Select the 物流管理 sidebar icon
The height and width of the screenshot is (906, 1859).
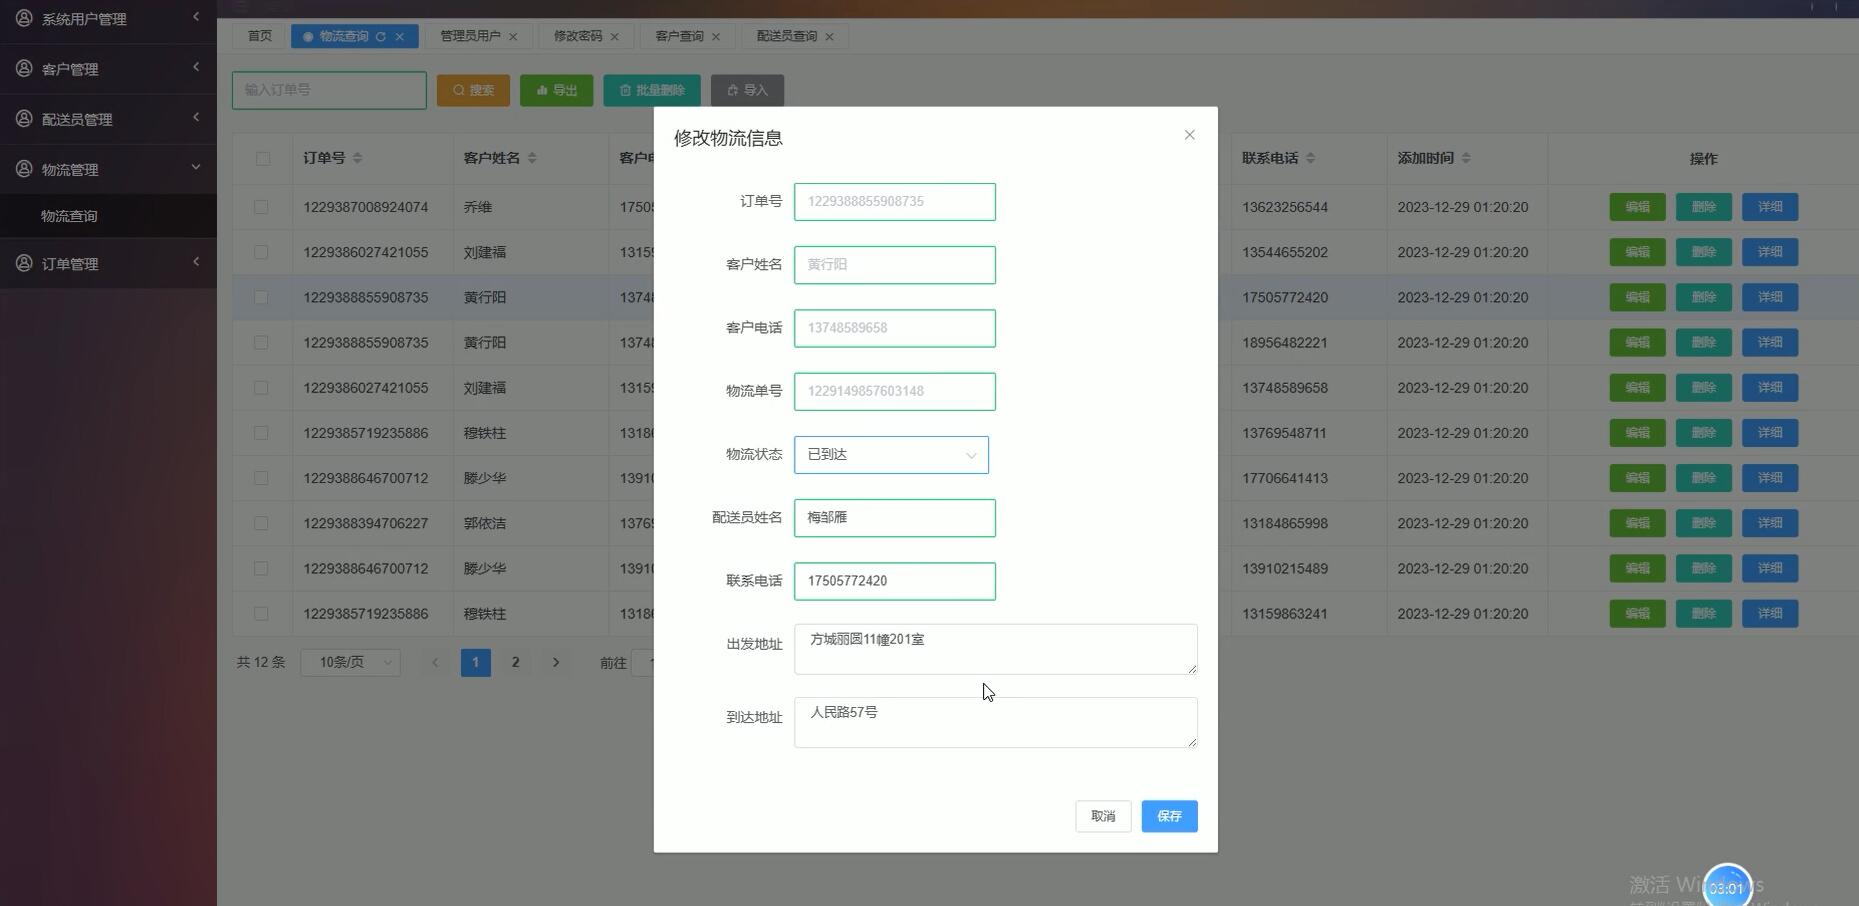[x=23, y=168]
